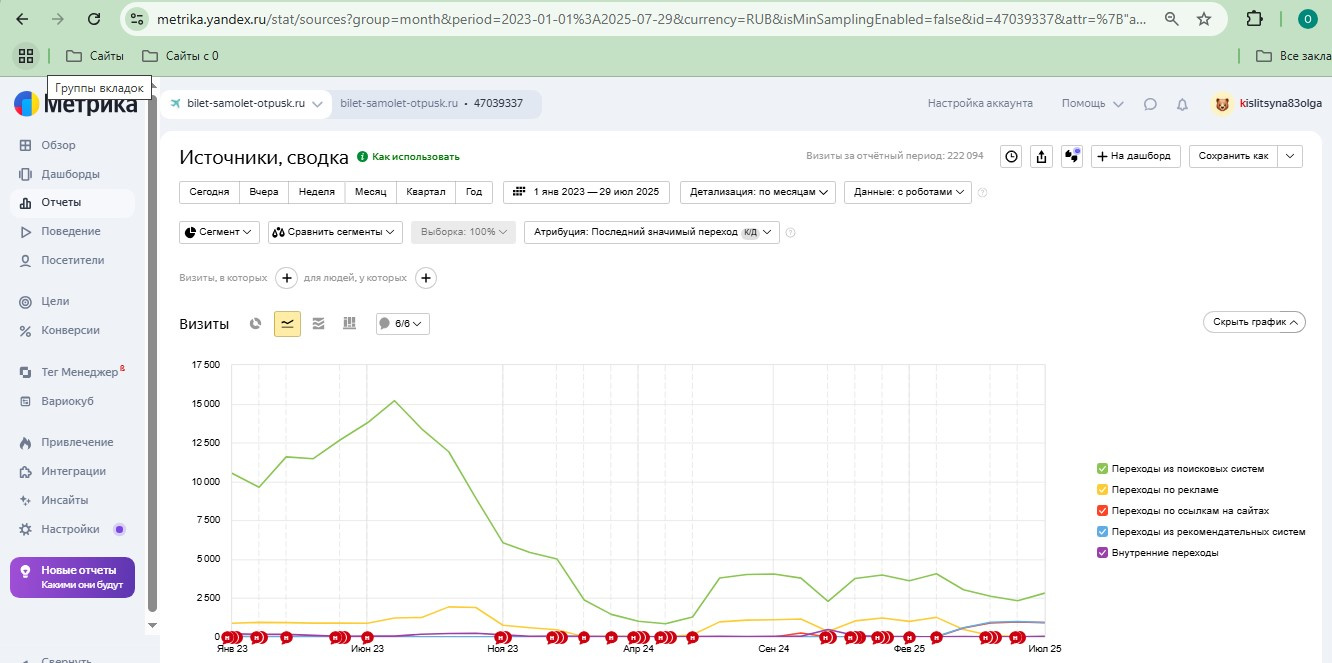Open the report history clock icon
Screen dimensions: 1332x663
[1012, 156]
